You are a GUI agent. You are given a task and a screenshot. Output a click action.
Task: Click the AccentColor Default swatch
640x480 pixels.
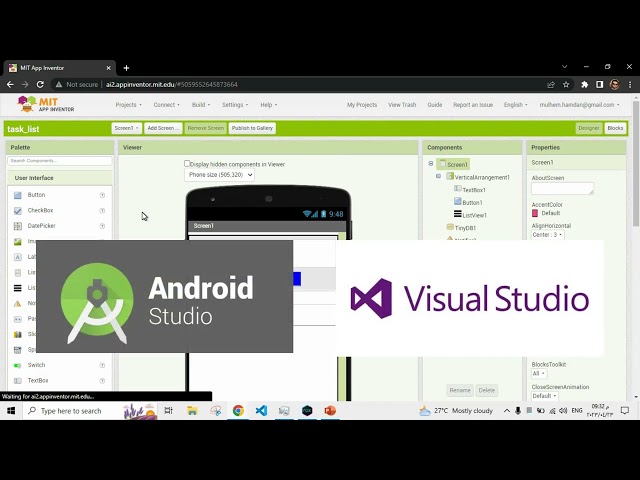(535, 213)
